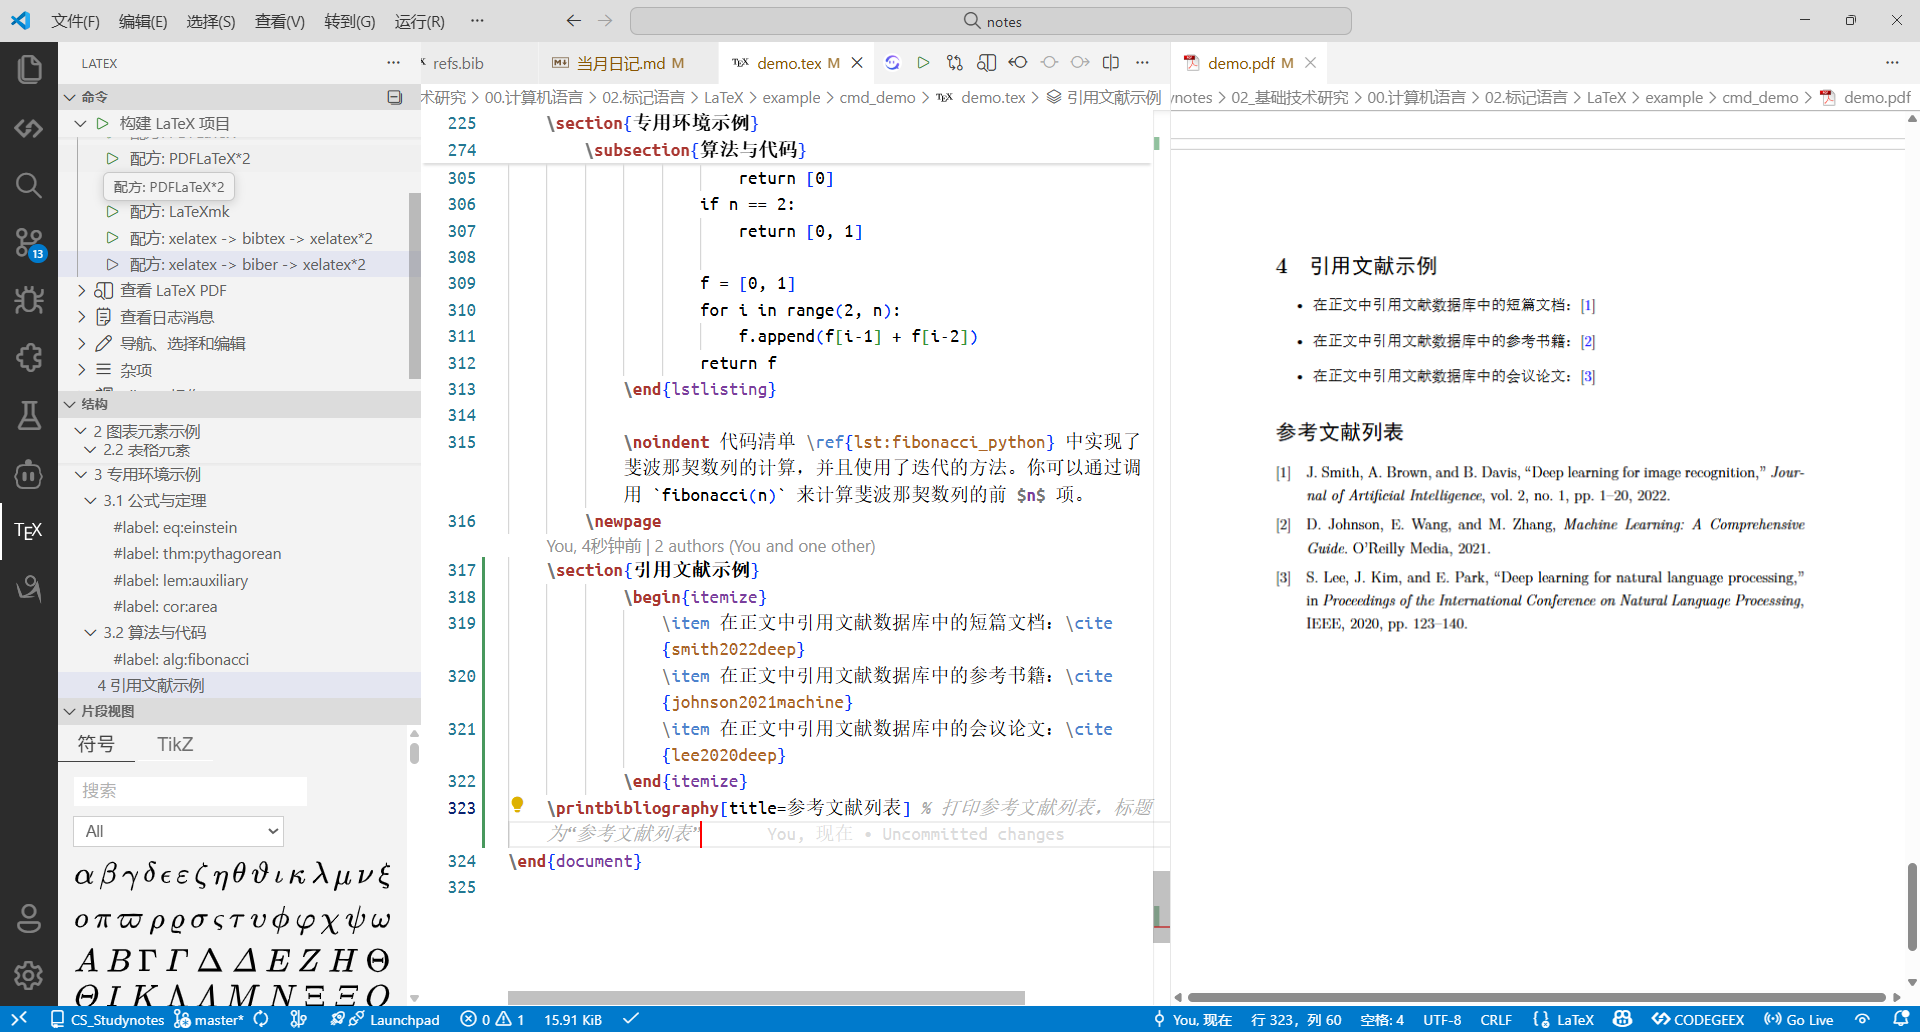This screenshot has height=1032, width=1920.
Task: Switch to the TikZ snippet tab
Action: click(175, 744)
